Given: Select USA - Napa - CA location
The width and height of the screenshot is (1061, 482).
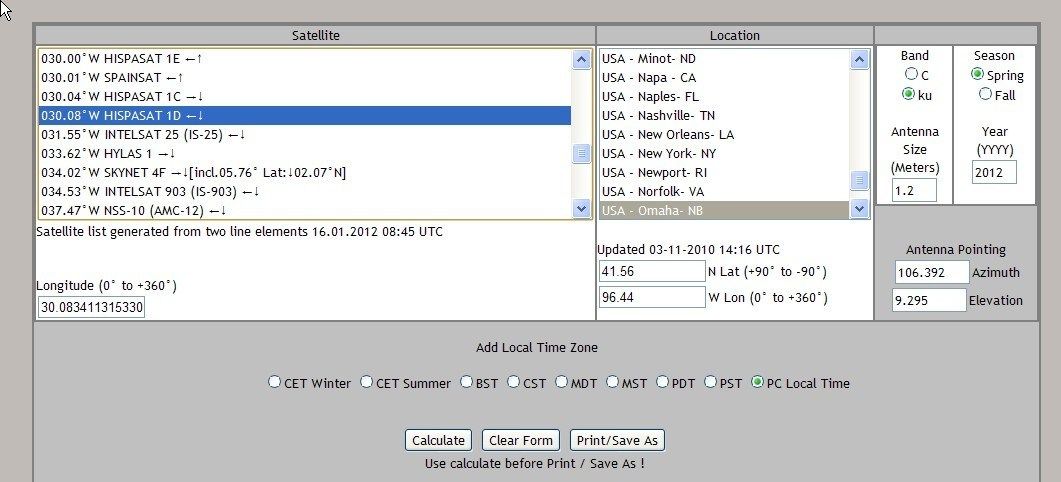Looking at the screenshot, I should 724,78.
